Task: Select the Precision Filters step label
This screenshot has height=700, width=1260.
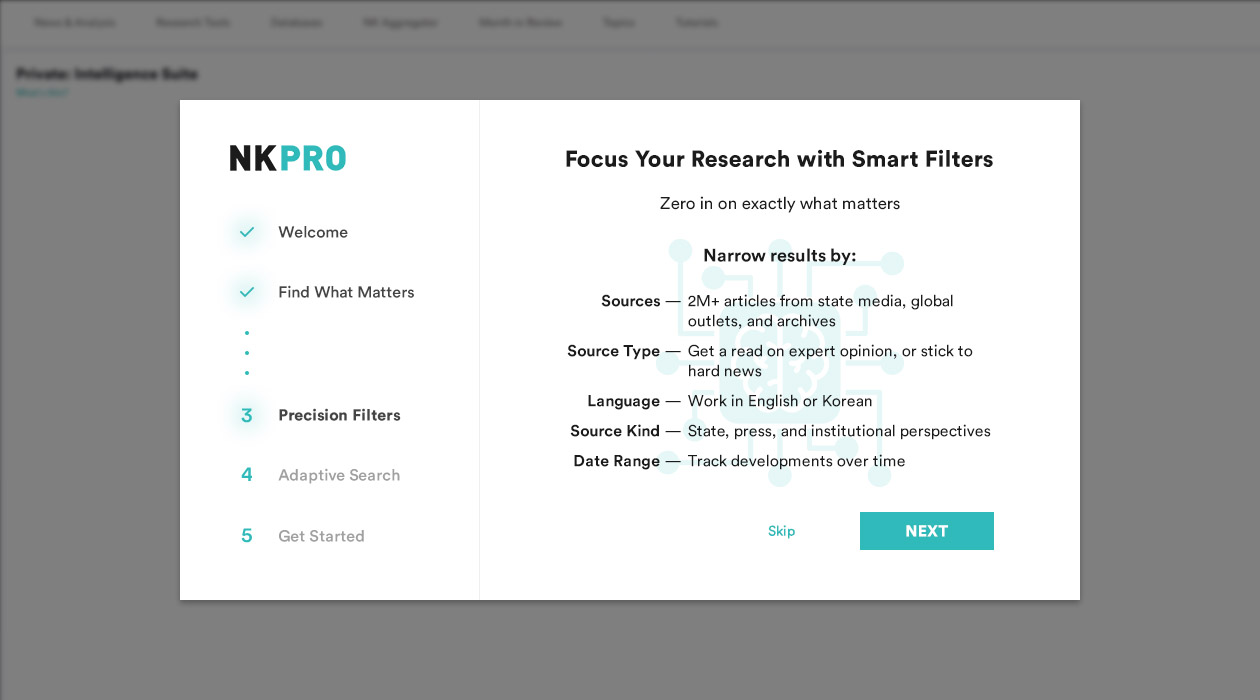Action: [x=339, y=415]
